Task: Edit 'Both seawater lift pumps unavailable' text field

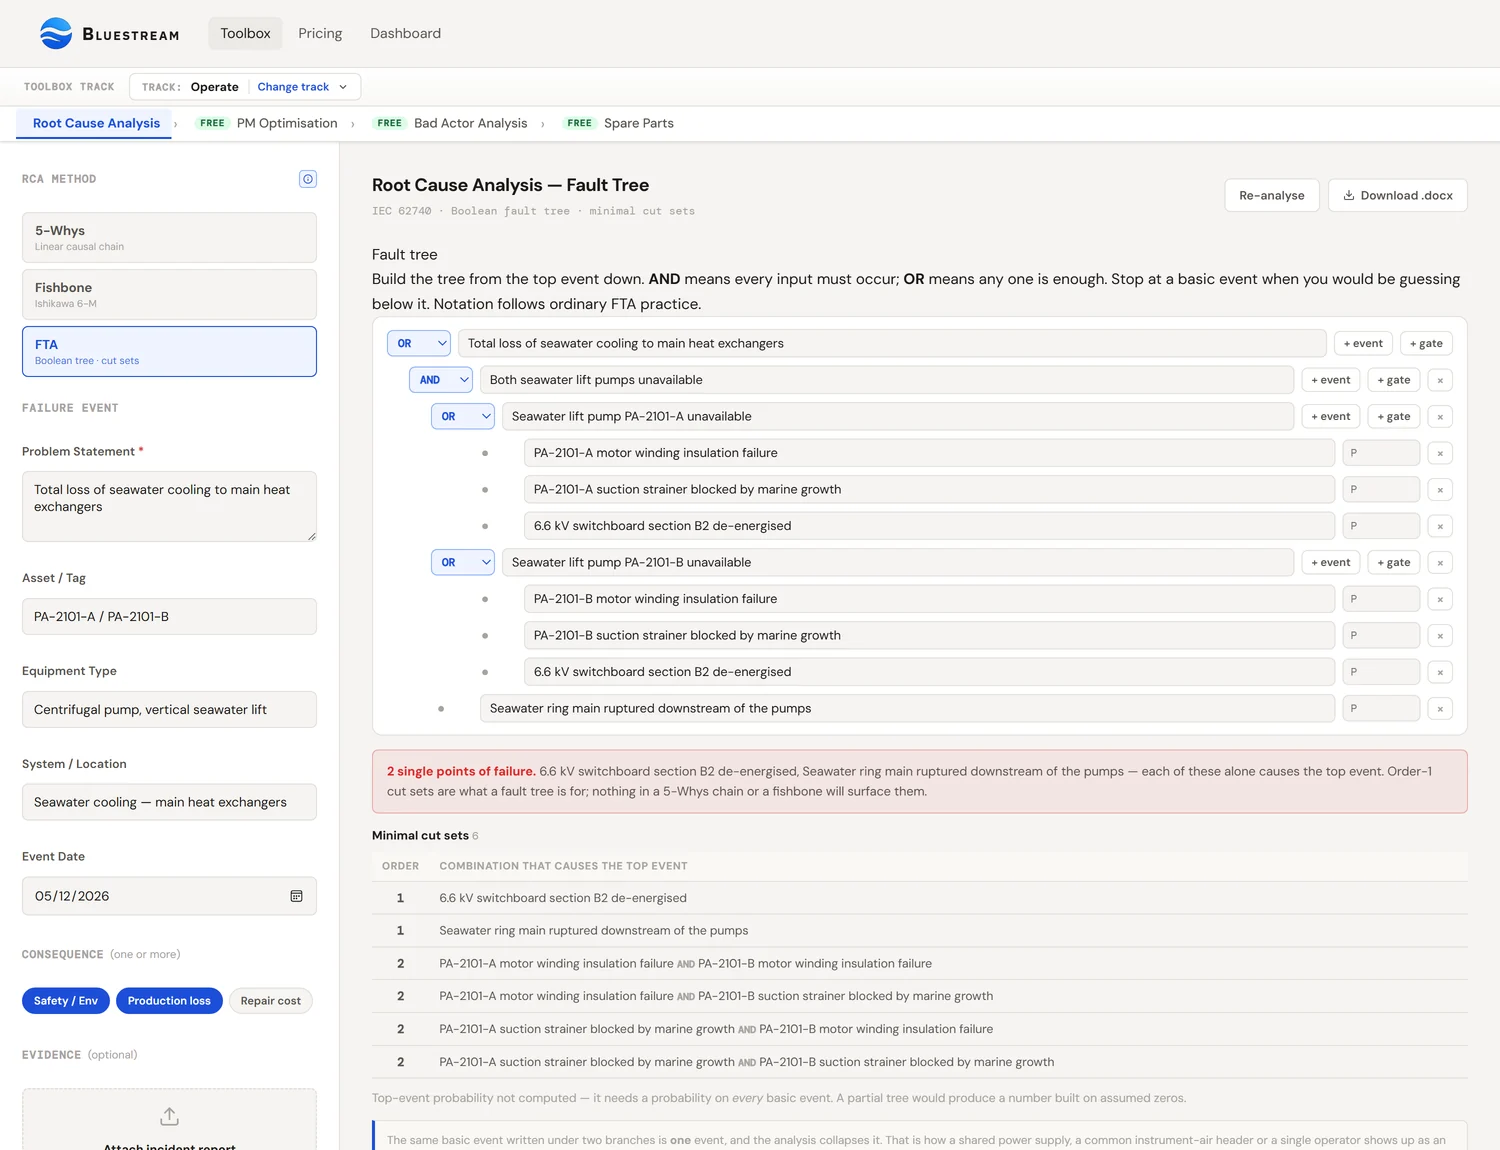Action: [x=887, y=380]
